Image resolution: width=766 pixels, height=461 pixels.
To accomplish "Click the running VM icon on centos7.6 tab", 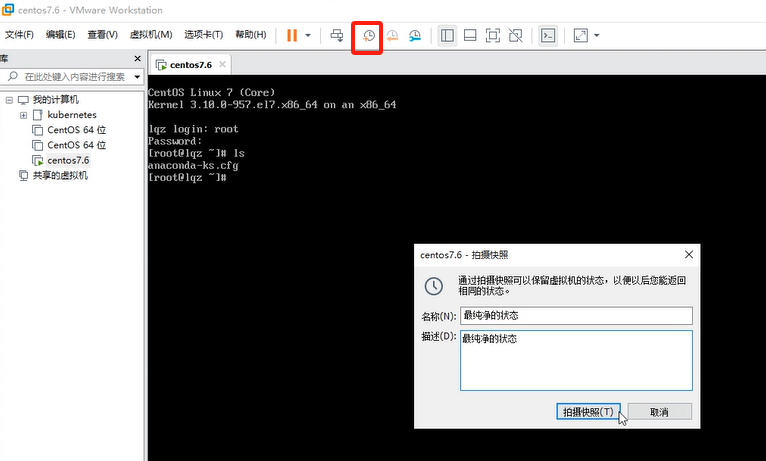I will (161, 65).
